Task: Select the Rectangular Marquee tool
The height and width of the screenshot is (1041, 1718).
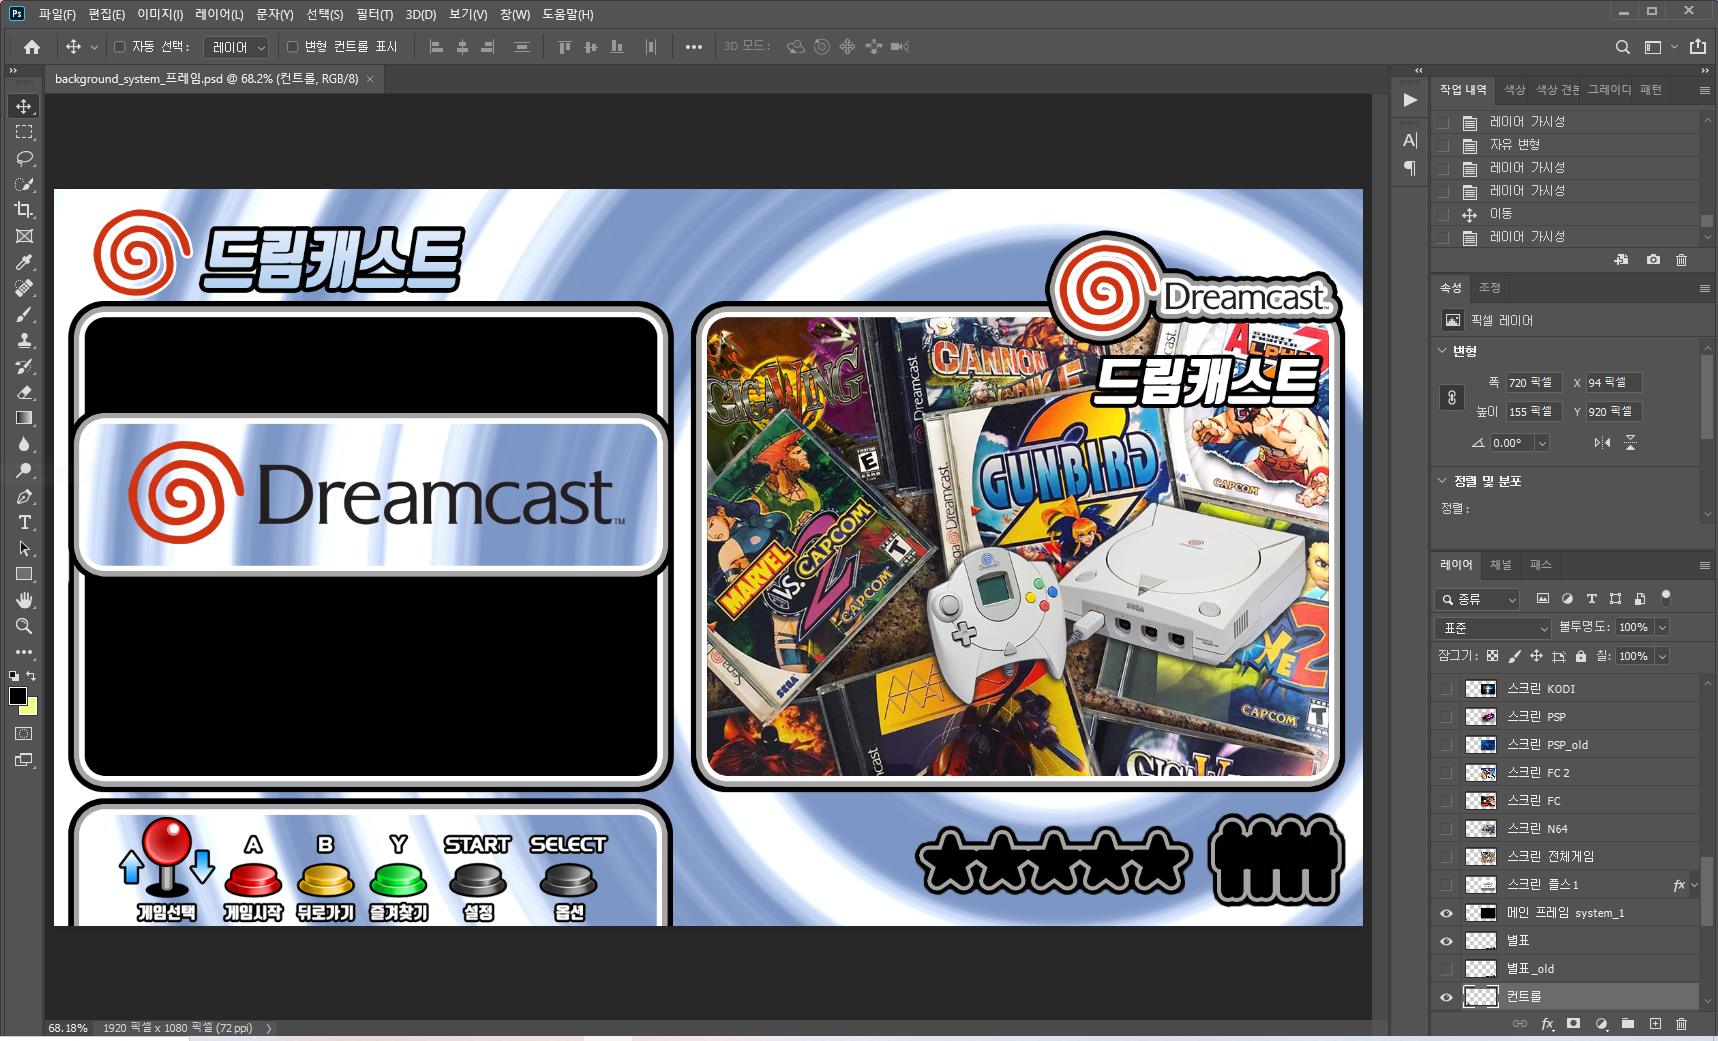Action: click(24, 132)
